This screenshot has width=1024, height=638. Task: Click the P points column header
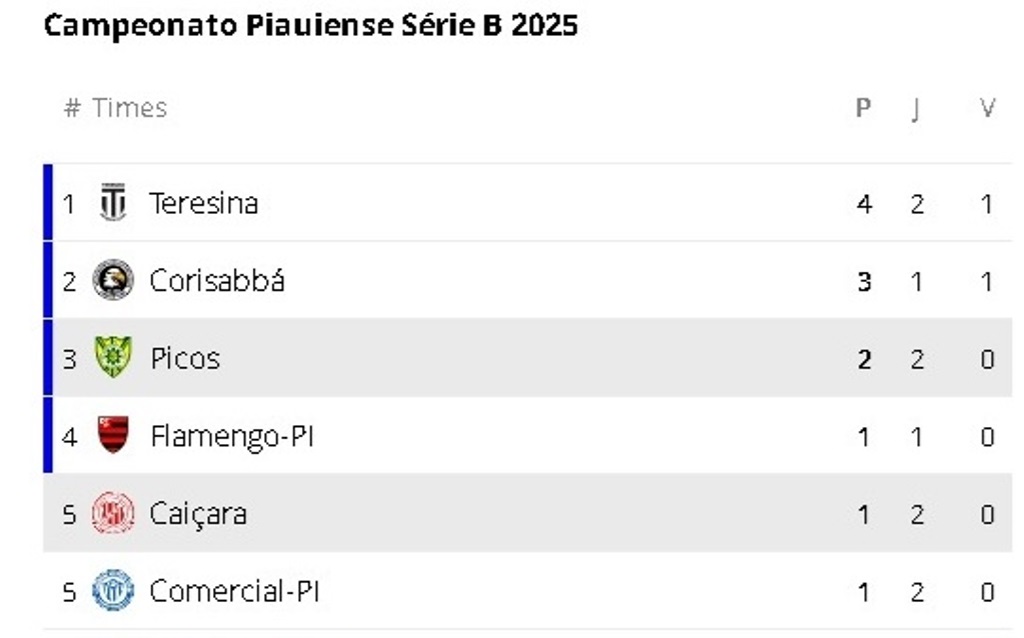tap(864, 108)
